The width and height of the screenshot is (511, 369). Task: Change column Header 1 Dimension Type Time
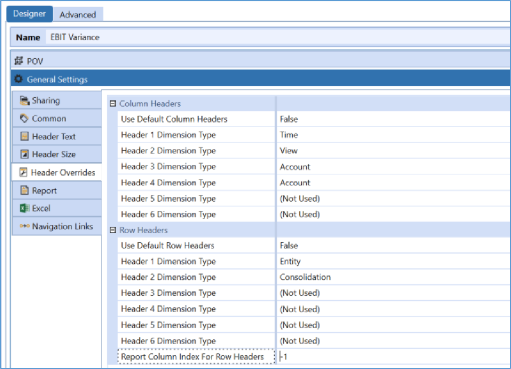coord(393,135)
